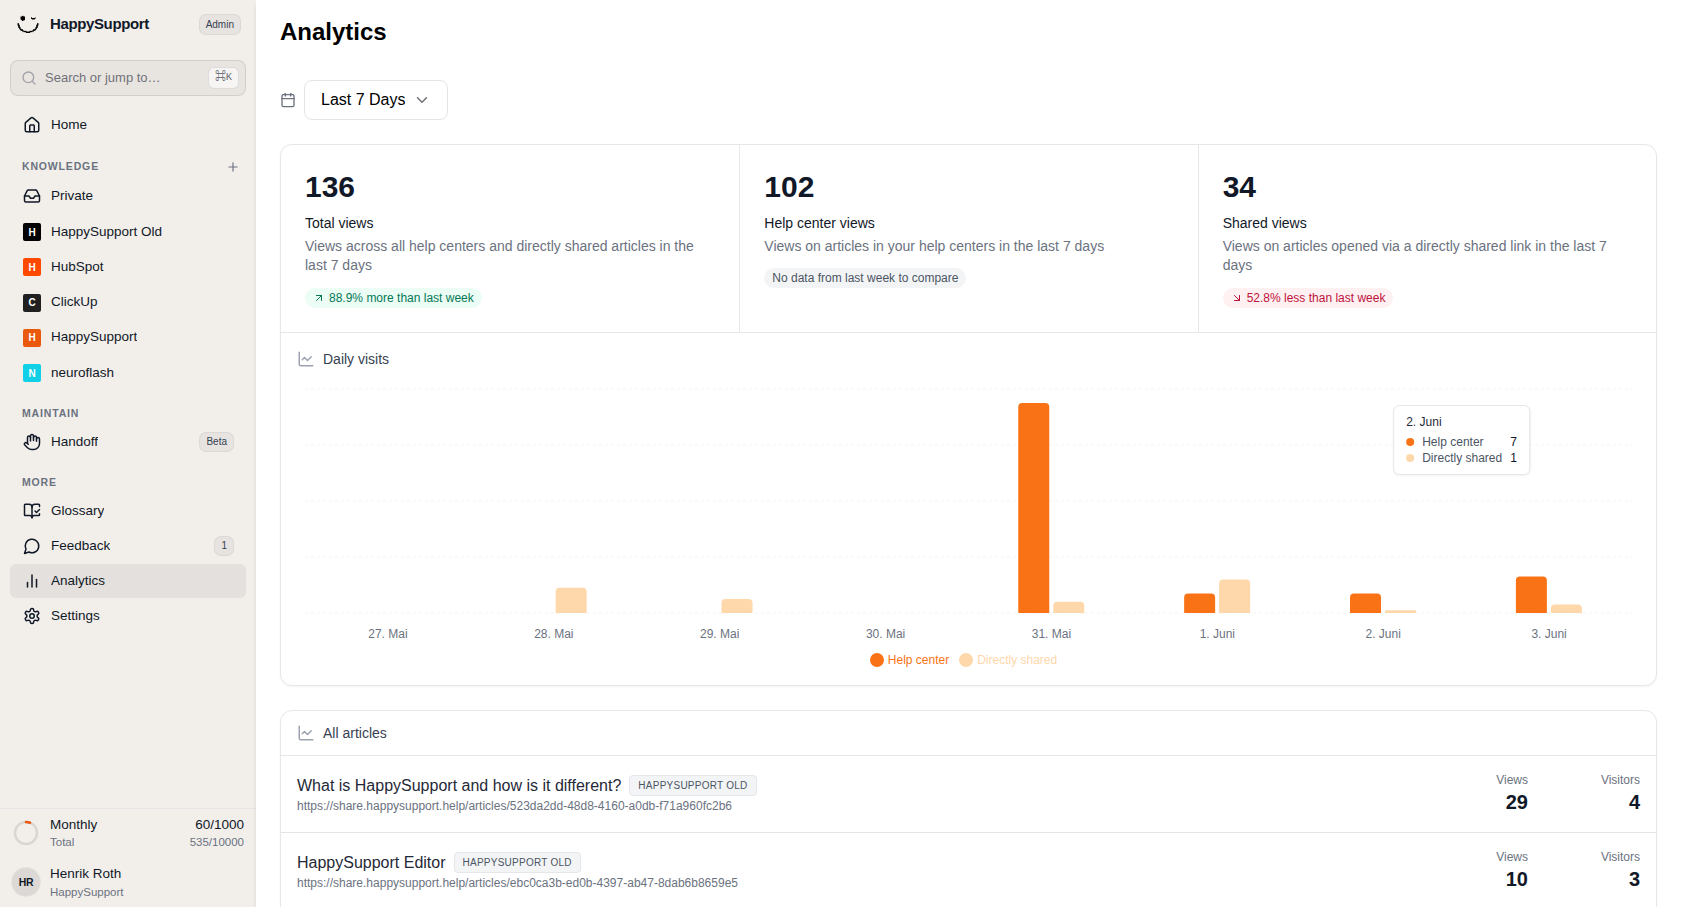Click the Feedback speech bubble icon
The width and height of the screenshot is (1681, 907).
pos(32,546)
